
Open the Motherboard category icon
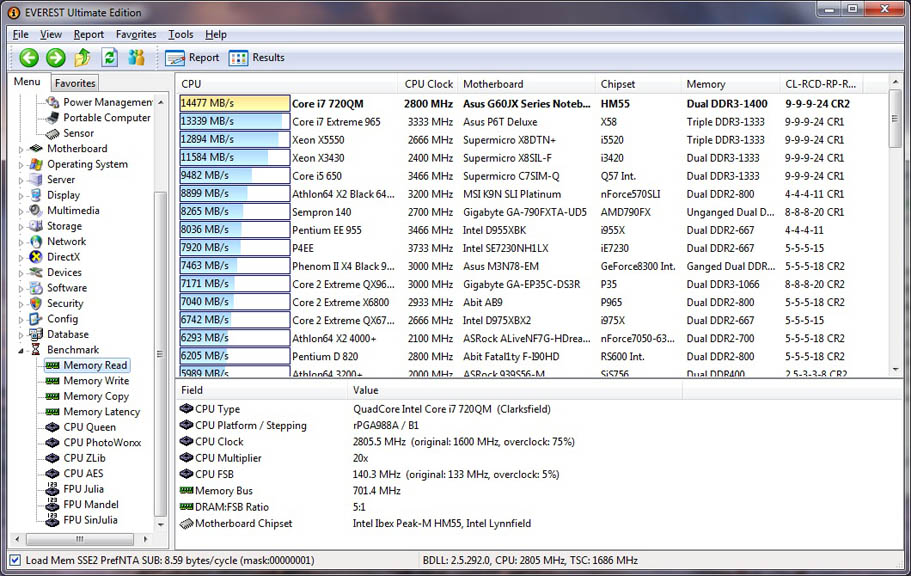(36, 149)
